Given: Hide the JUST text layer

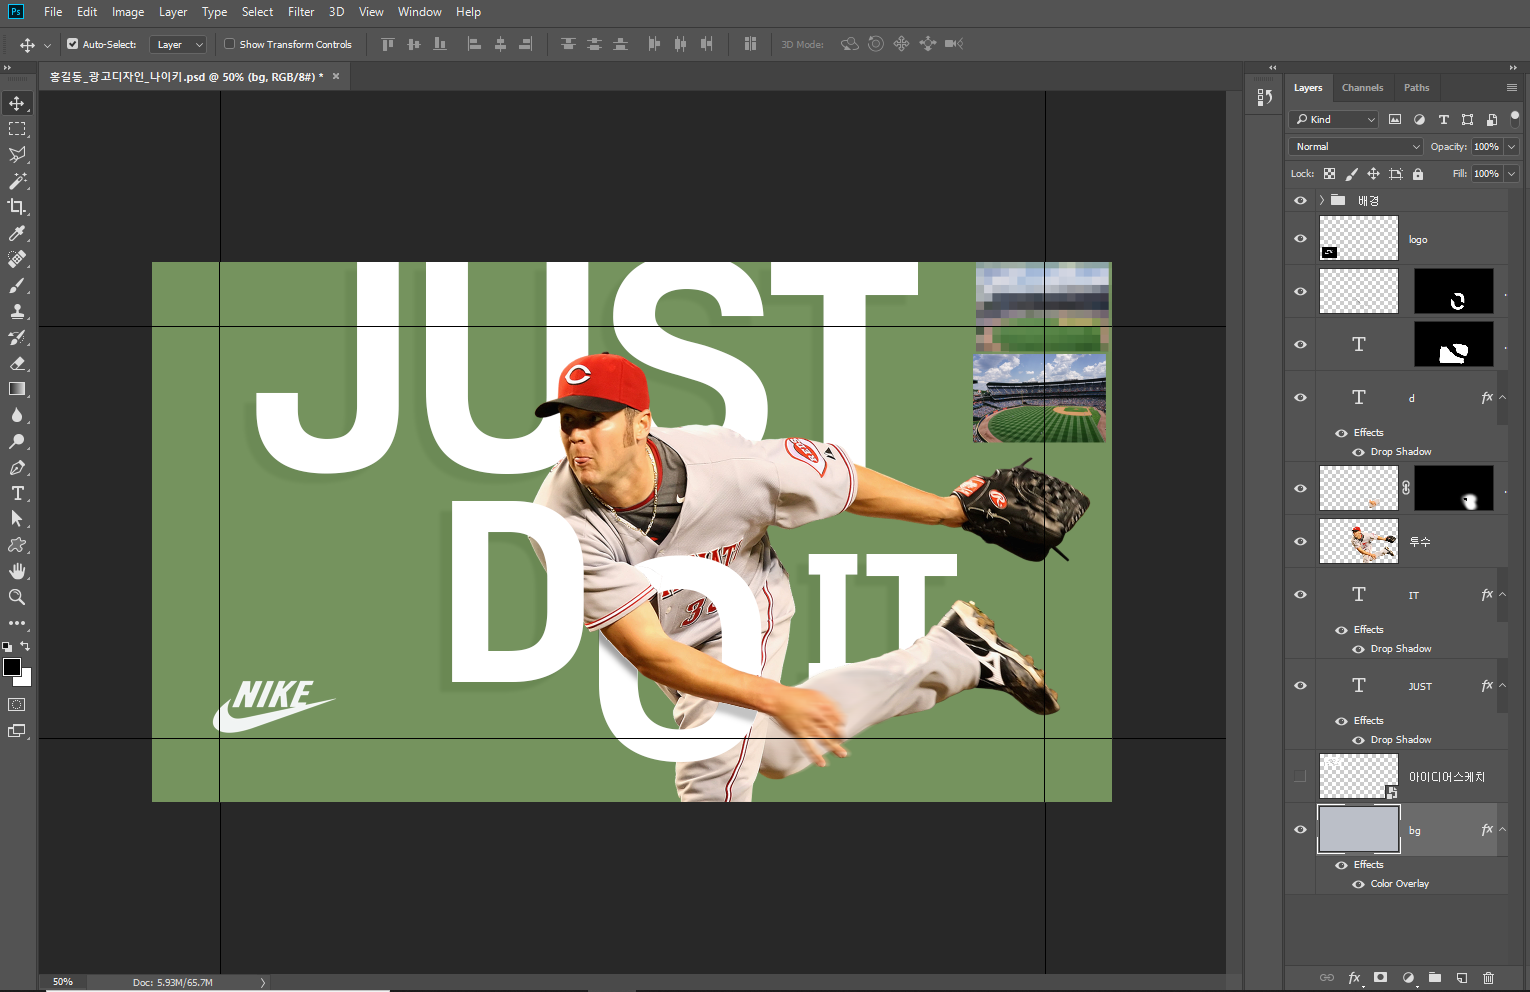Looking at the screenshot, I should (x=1300, y=685).
